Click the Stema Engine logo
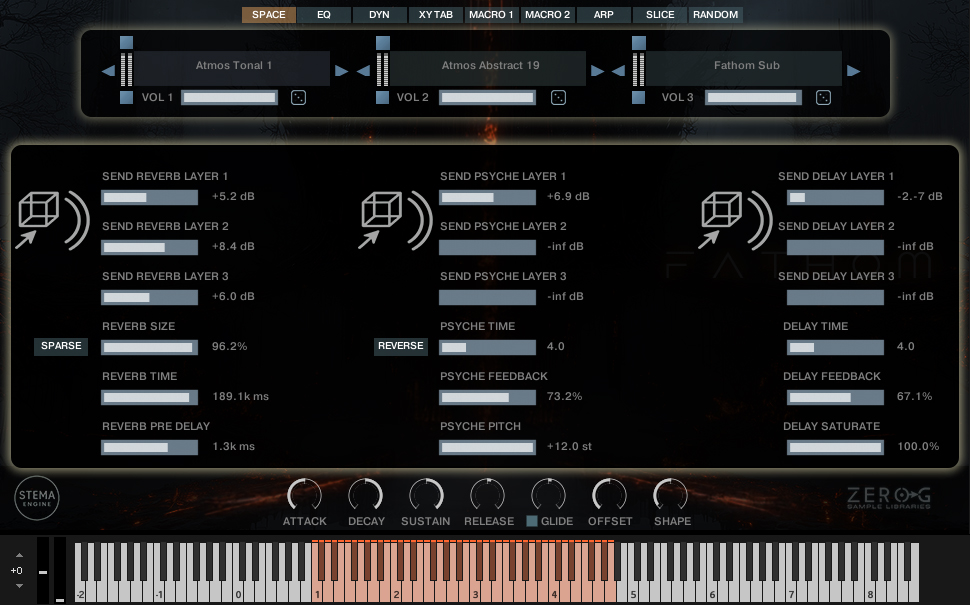 (x=37, y=498)
